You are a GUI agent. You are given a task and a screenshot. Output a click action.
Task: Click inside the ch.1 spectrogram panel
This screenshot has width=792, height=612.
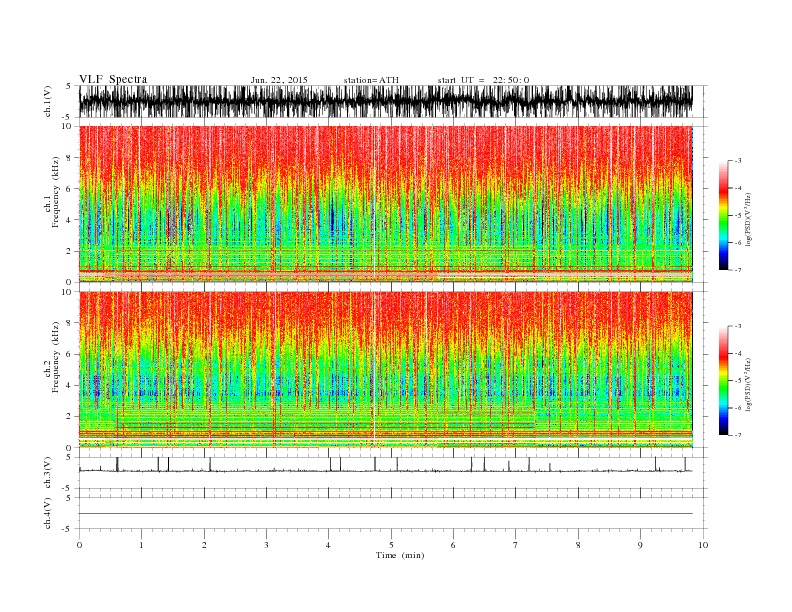click(386, 204)
